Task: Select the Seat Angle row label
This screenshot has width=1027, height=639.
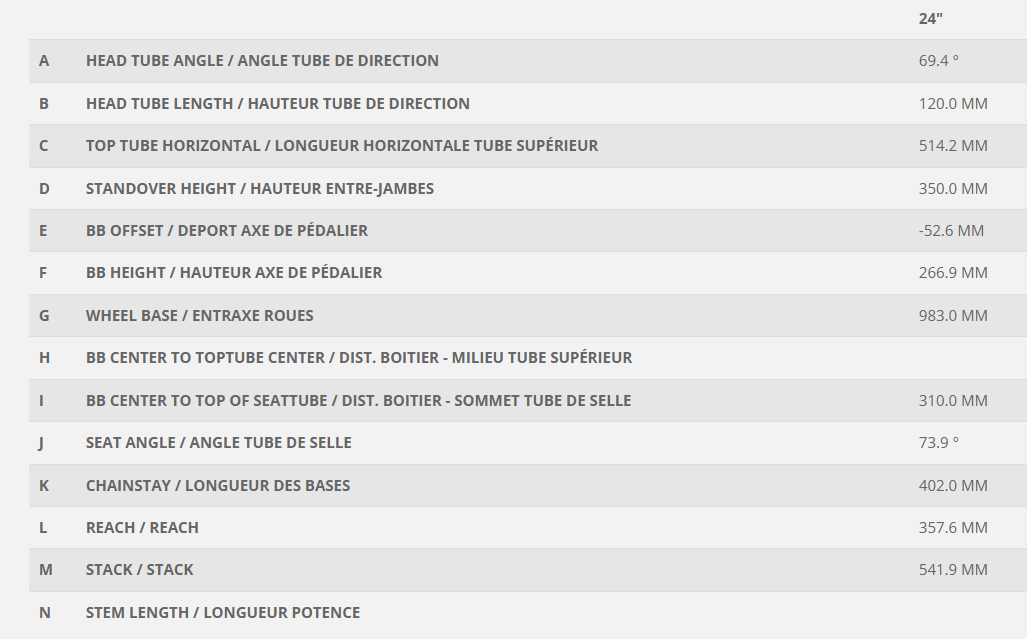Action: coord(218,443)
